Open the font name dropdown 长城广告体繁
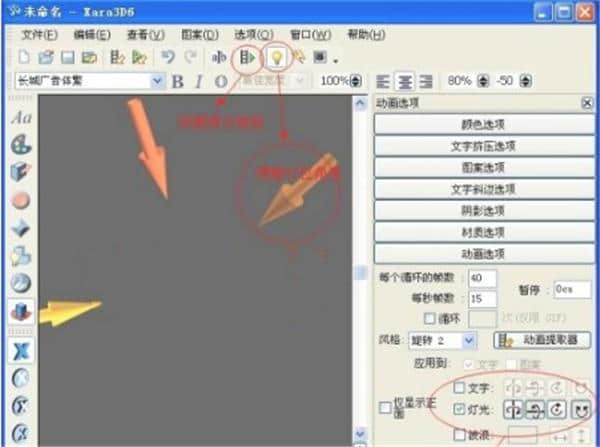Viewport: 600px width, 447px height. [157, 81]
